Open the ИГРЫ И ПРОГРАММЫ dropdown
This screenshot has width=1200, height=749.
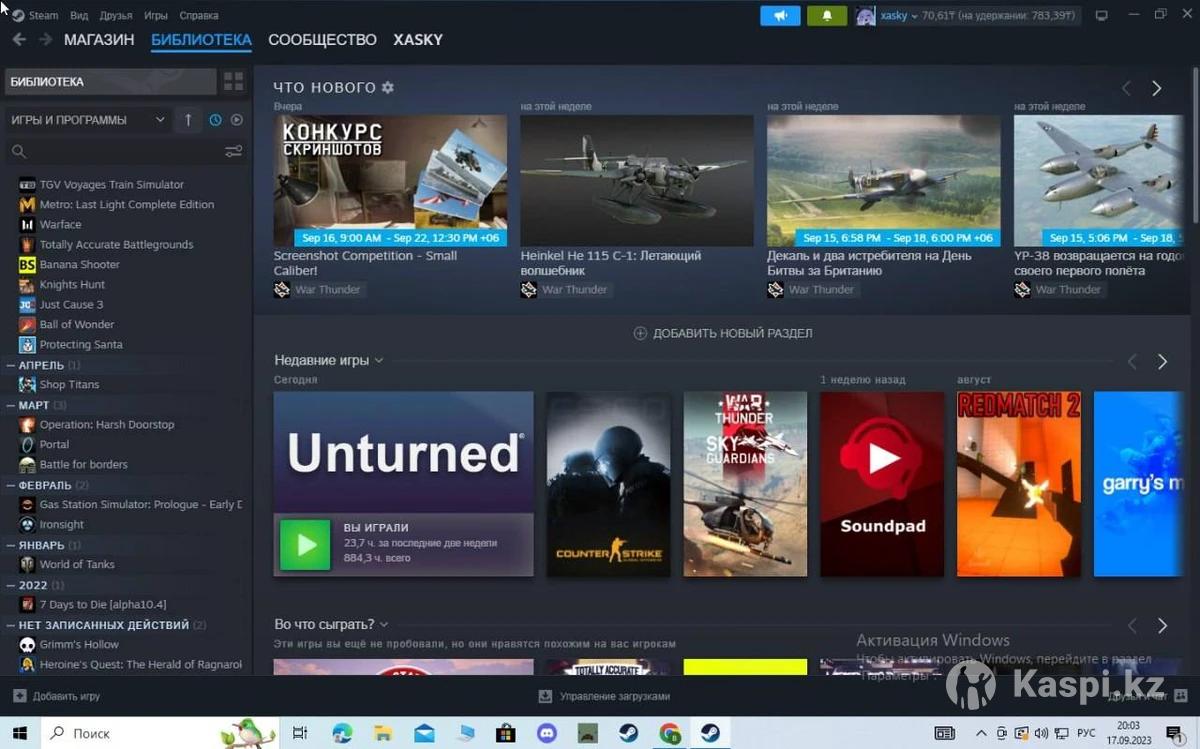[88, 120]
